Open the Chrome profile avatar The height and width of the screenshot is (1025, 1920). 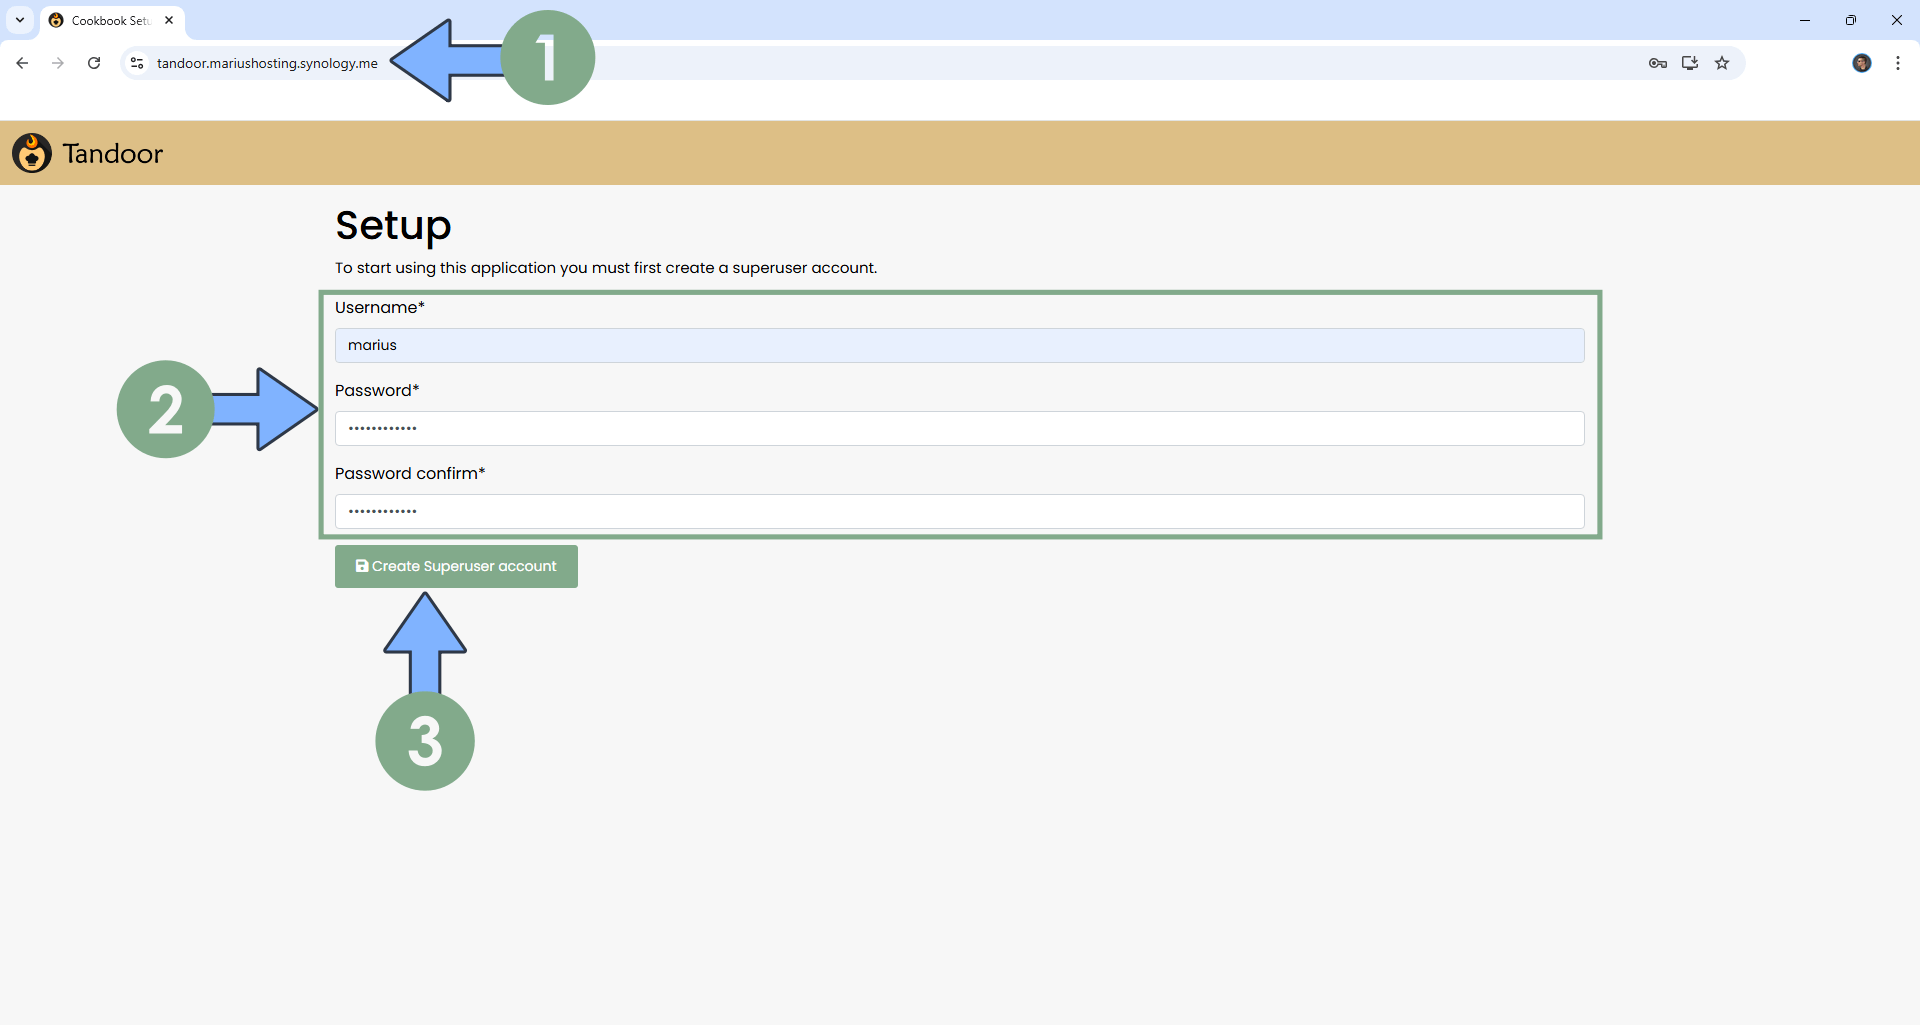click(1862, 63)
